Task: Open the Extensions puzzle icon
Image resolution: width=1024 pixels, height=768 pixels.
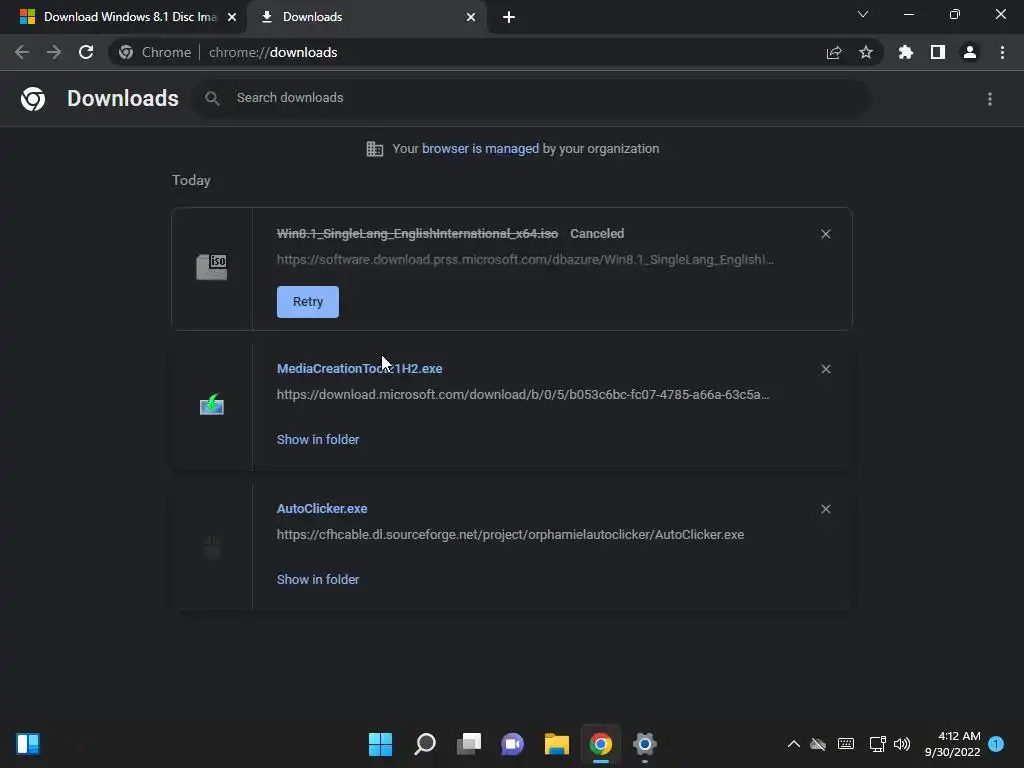Action: (906, 52)
